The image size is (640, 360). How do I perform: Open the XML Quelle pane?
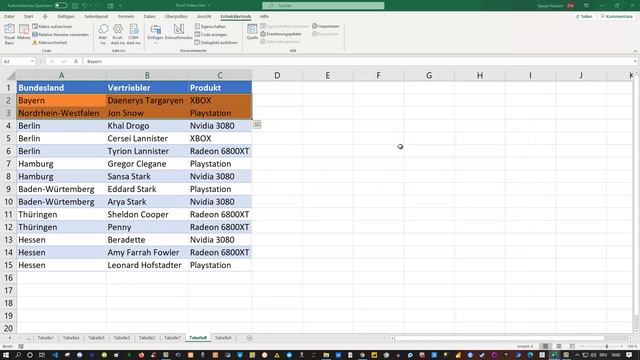click(252, 32)
